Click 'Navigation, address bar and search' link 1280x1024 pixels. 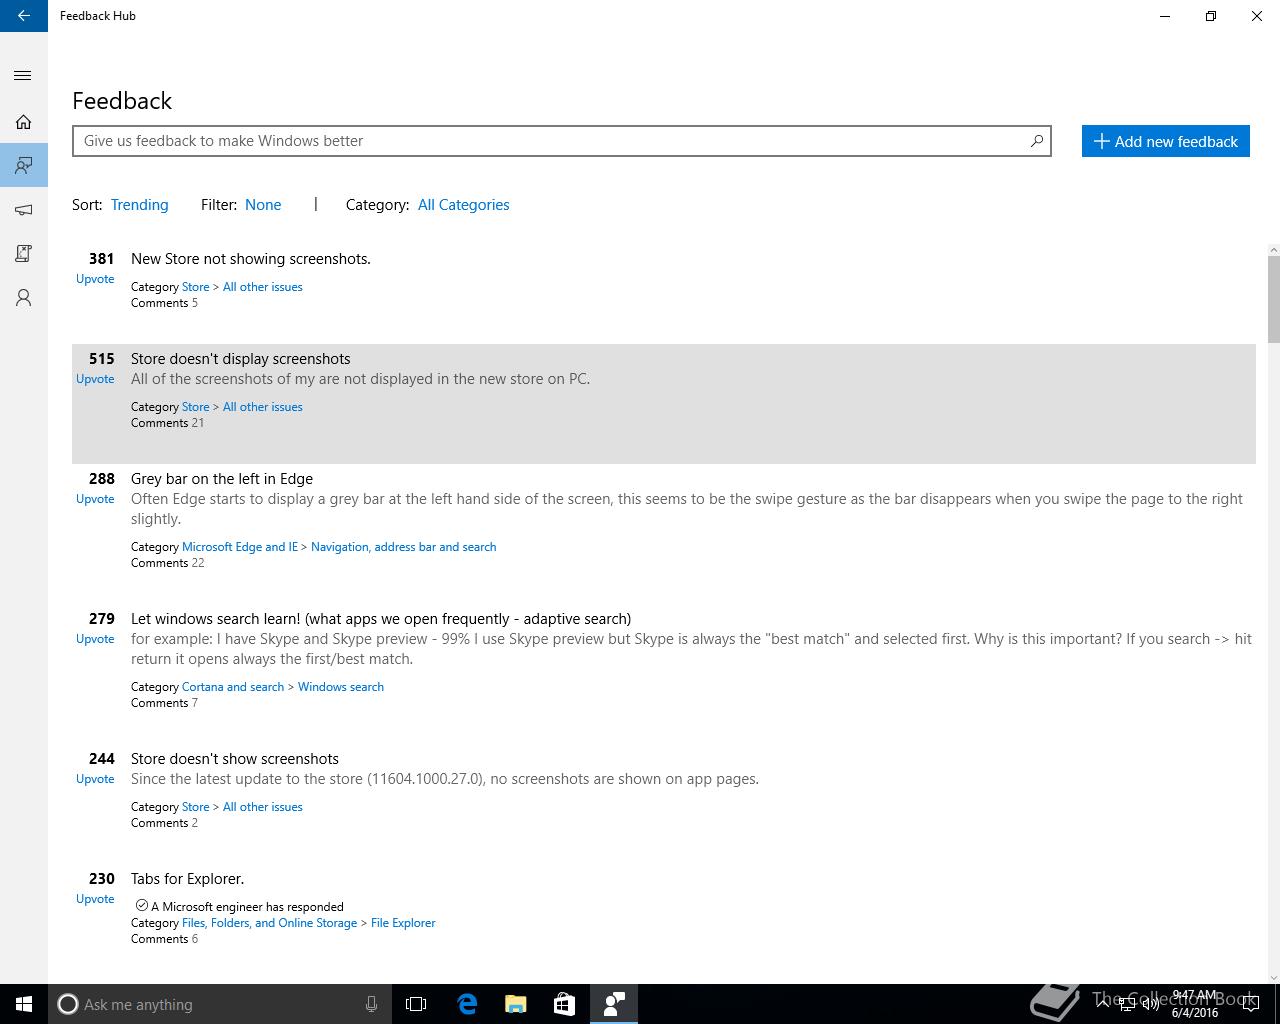(x=404, y=547)
